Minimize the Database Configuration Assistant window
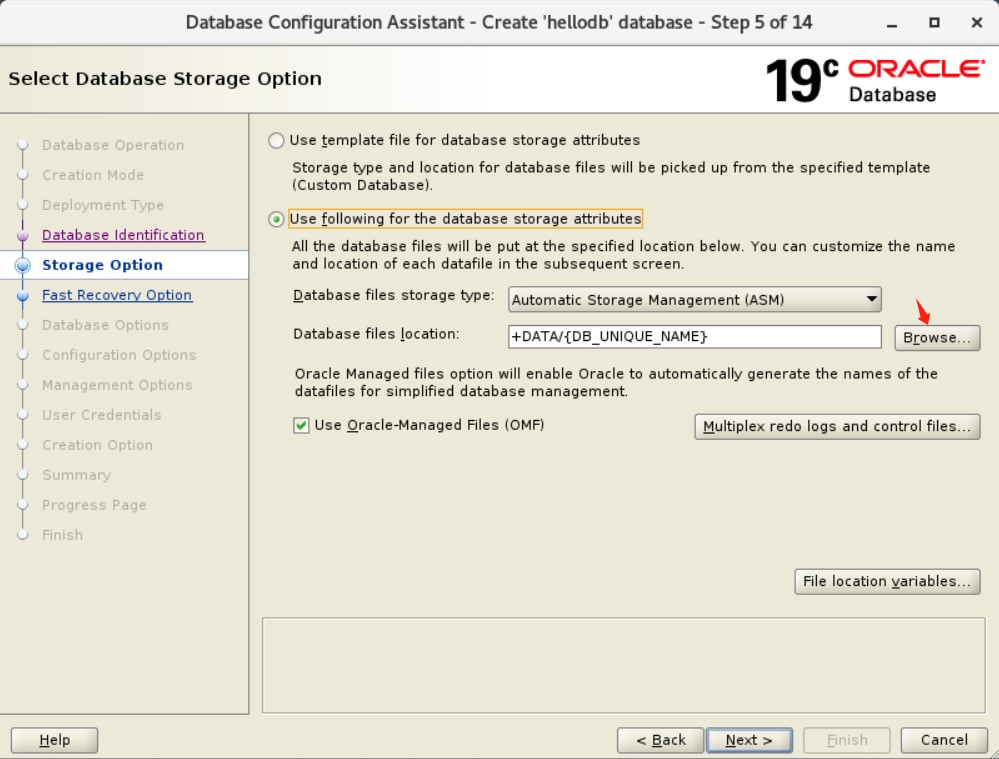 [892, 23]
